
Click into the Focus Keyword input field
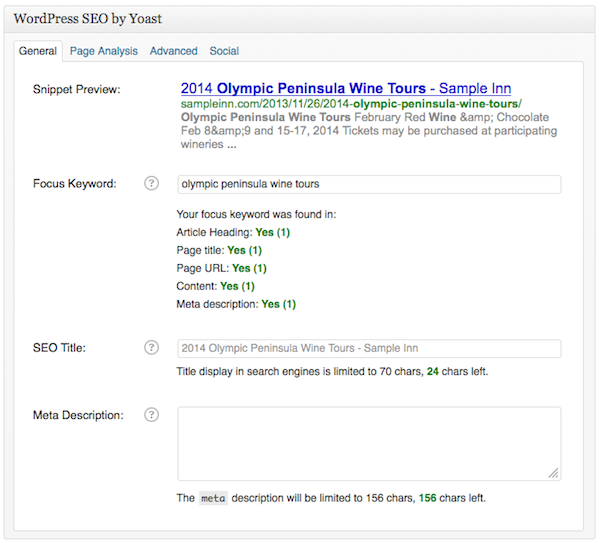coord(368,185)
